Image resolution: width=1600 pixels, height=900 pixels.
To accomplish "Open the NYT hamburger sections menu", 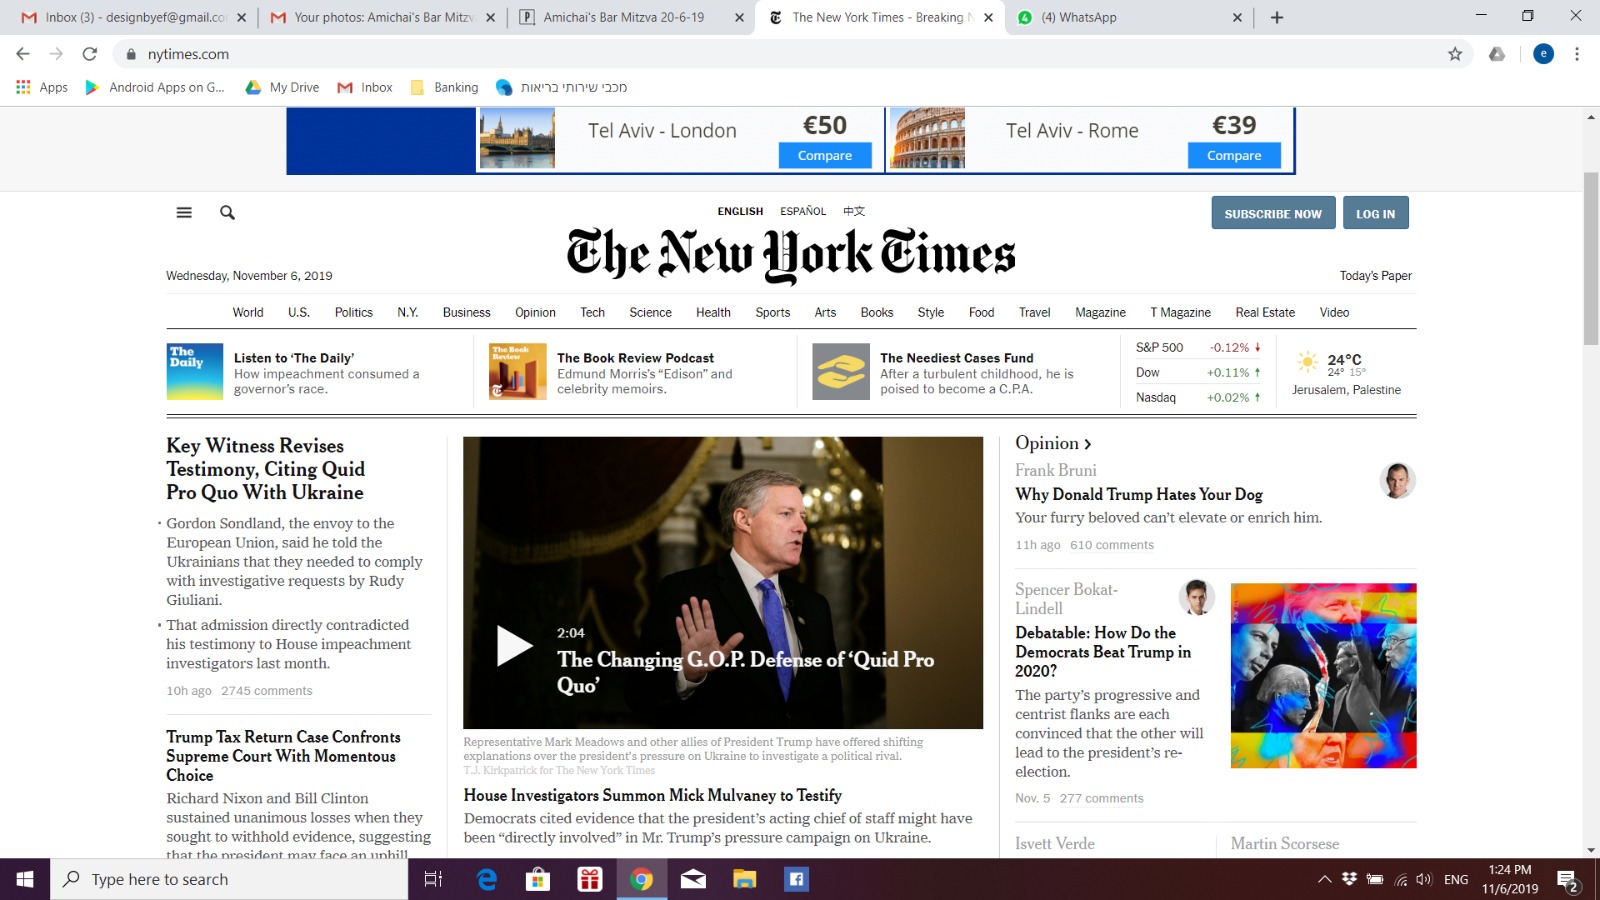I will 184,212.
